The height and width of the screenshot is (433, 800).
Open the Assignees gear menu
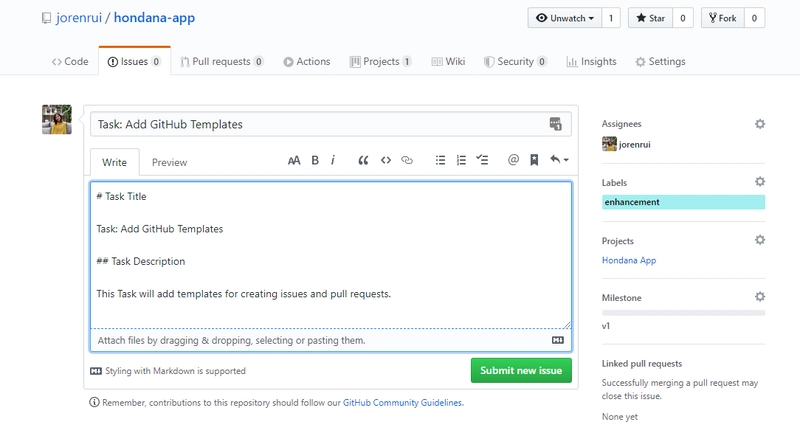(x=759, y=124)
